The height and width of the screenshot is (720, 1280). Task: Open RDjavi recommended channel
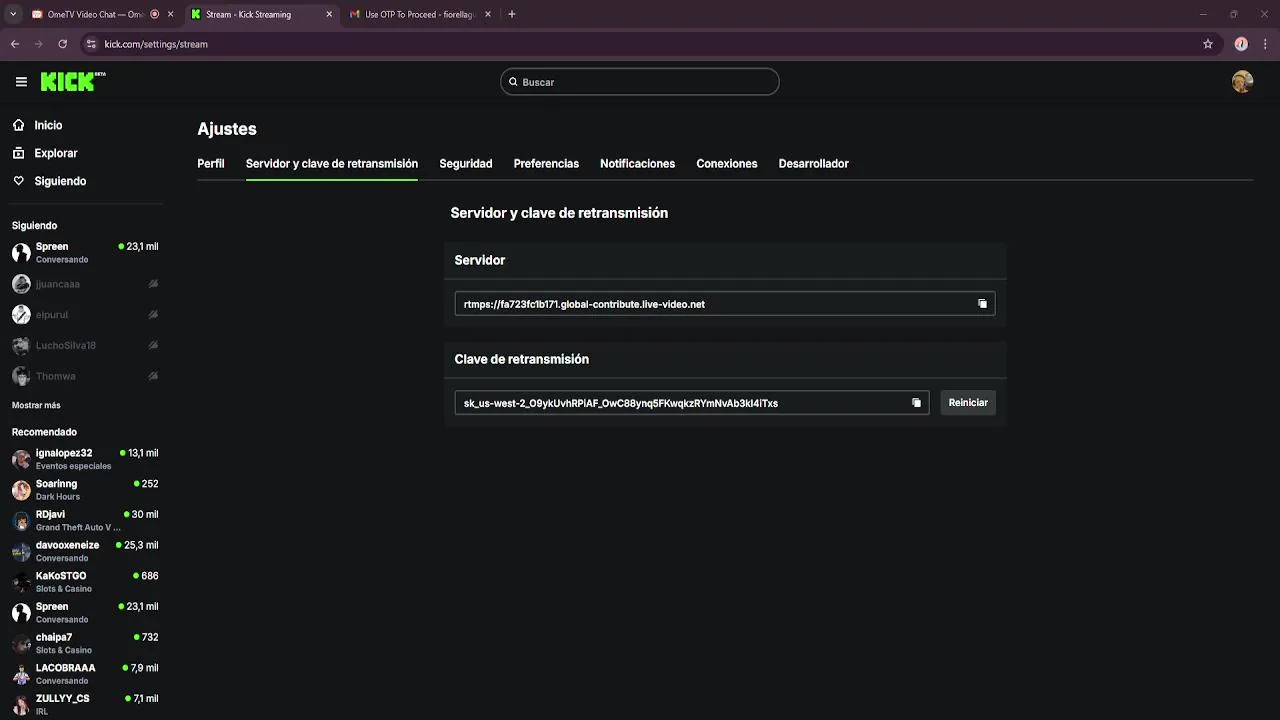click(84, 520)
